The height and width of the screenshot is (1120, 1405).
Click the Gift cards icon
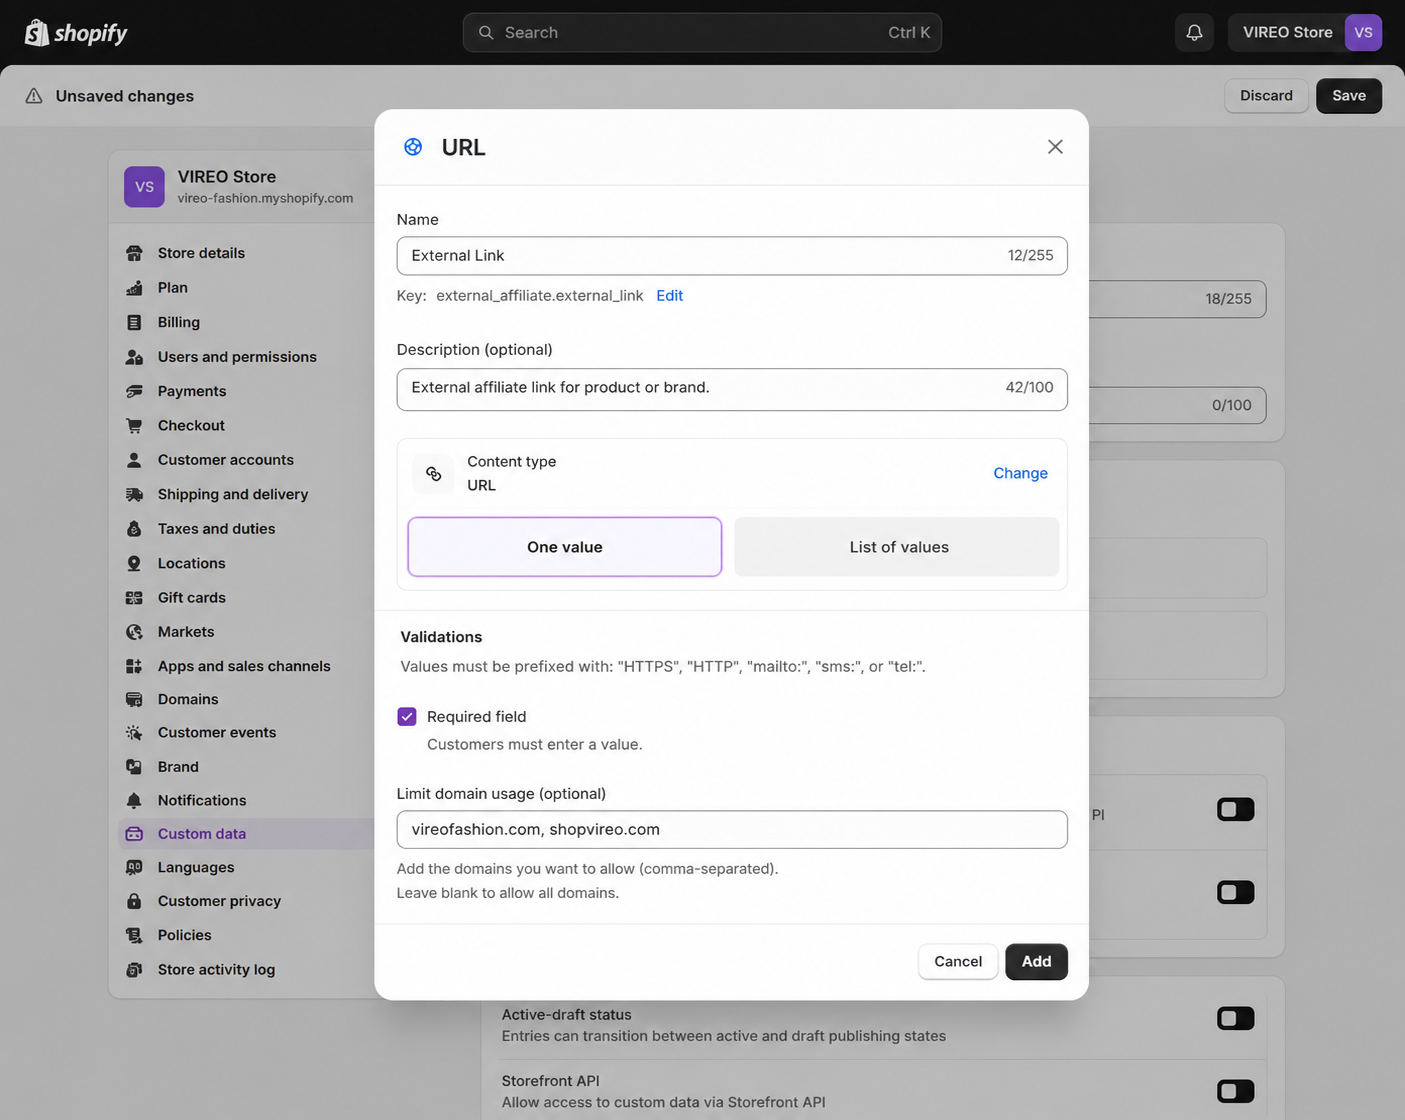134,598
